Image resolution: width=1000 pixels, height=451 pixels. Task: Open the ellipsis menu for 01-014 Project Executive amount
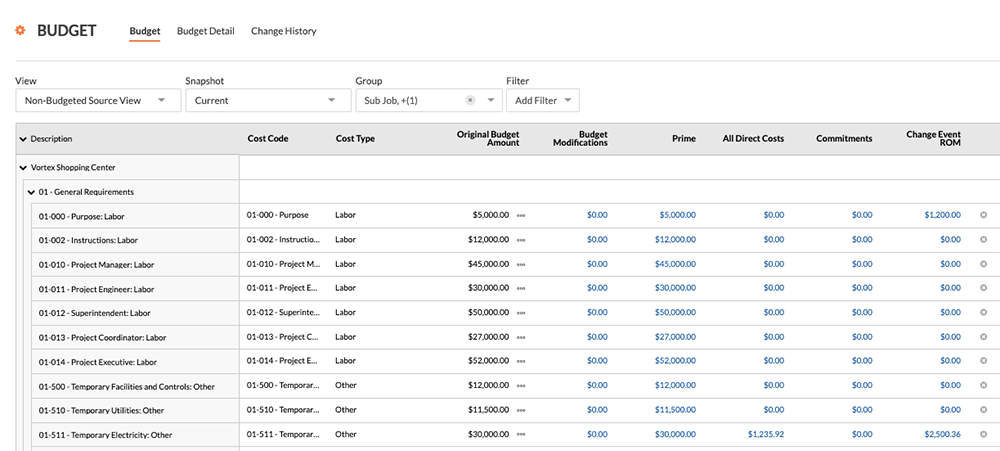click(x=521, y=361)
